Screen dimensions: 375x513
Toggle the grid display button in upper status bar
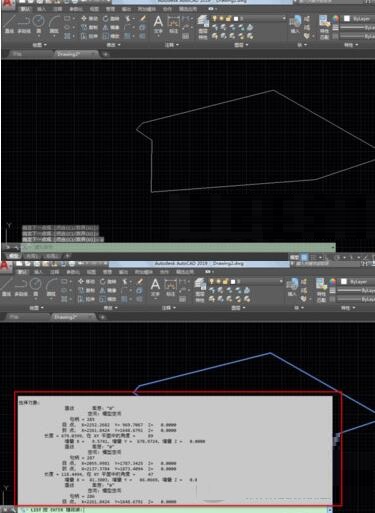coord(304,257)
